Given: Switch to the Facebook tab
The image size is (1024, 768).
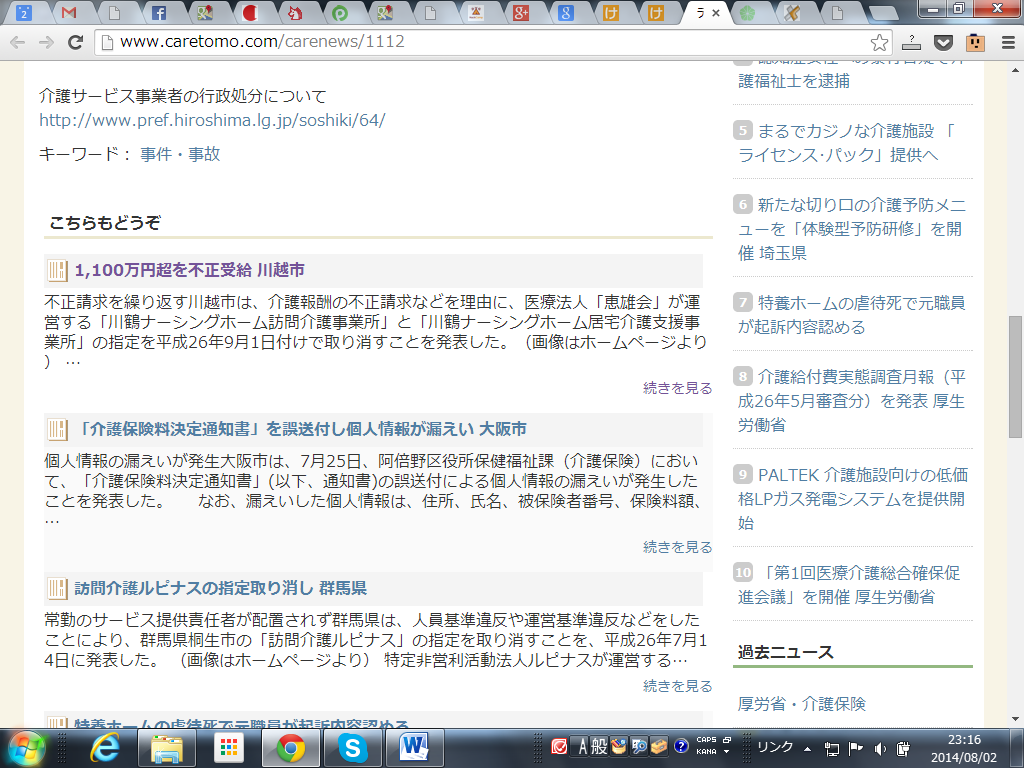Looking at the screenshot, I should click(159, 14).
